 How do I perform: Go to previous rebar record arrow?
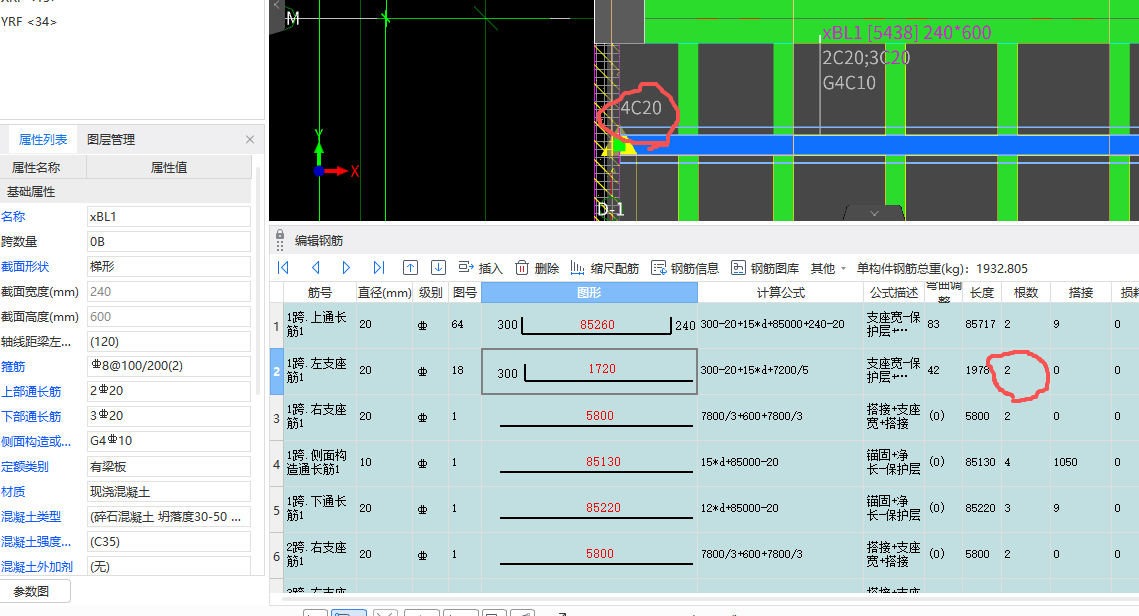[x=315, y=268]
